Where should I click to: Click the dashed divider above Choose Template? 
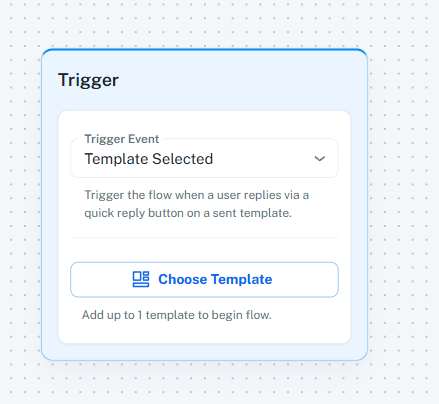204,238
